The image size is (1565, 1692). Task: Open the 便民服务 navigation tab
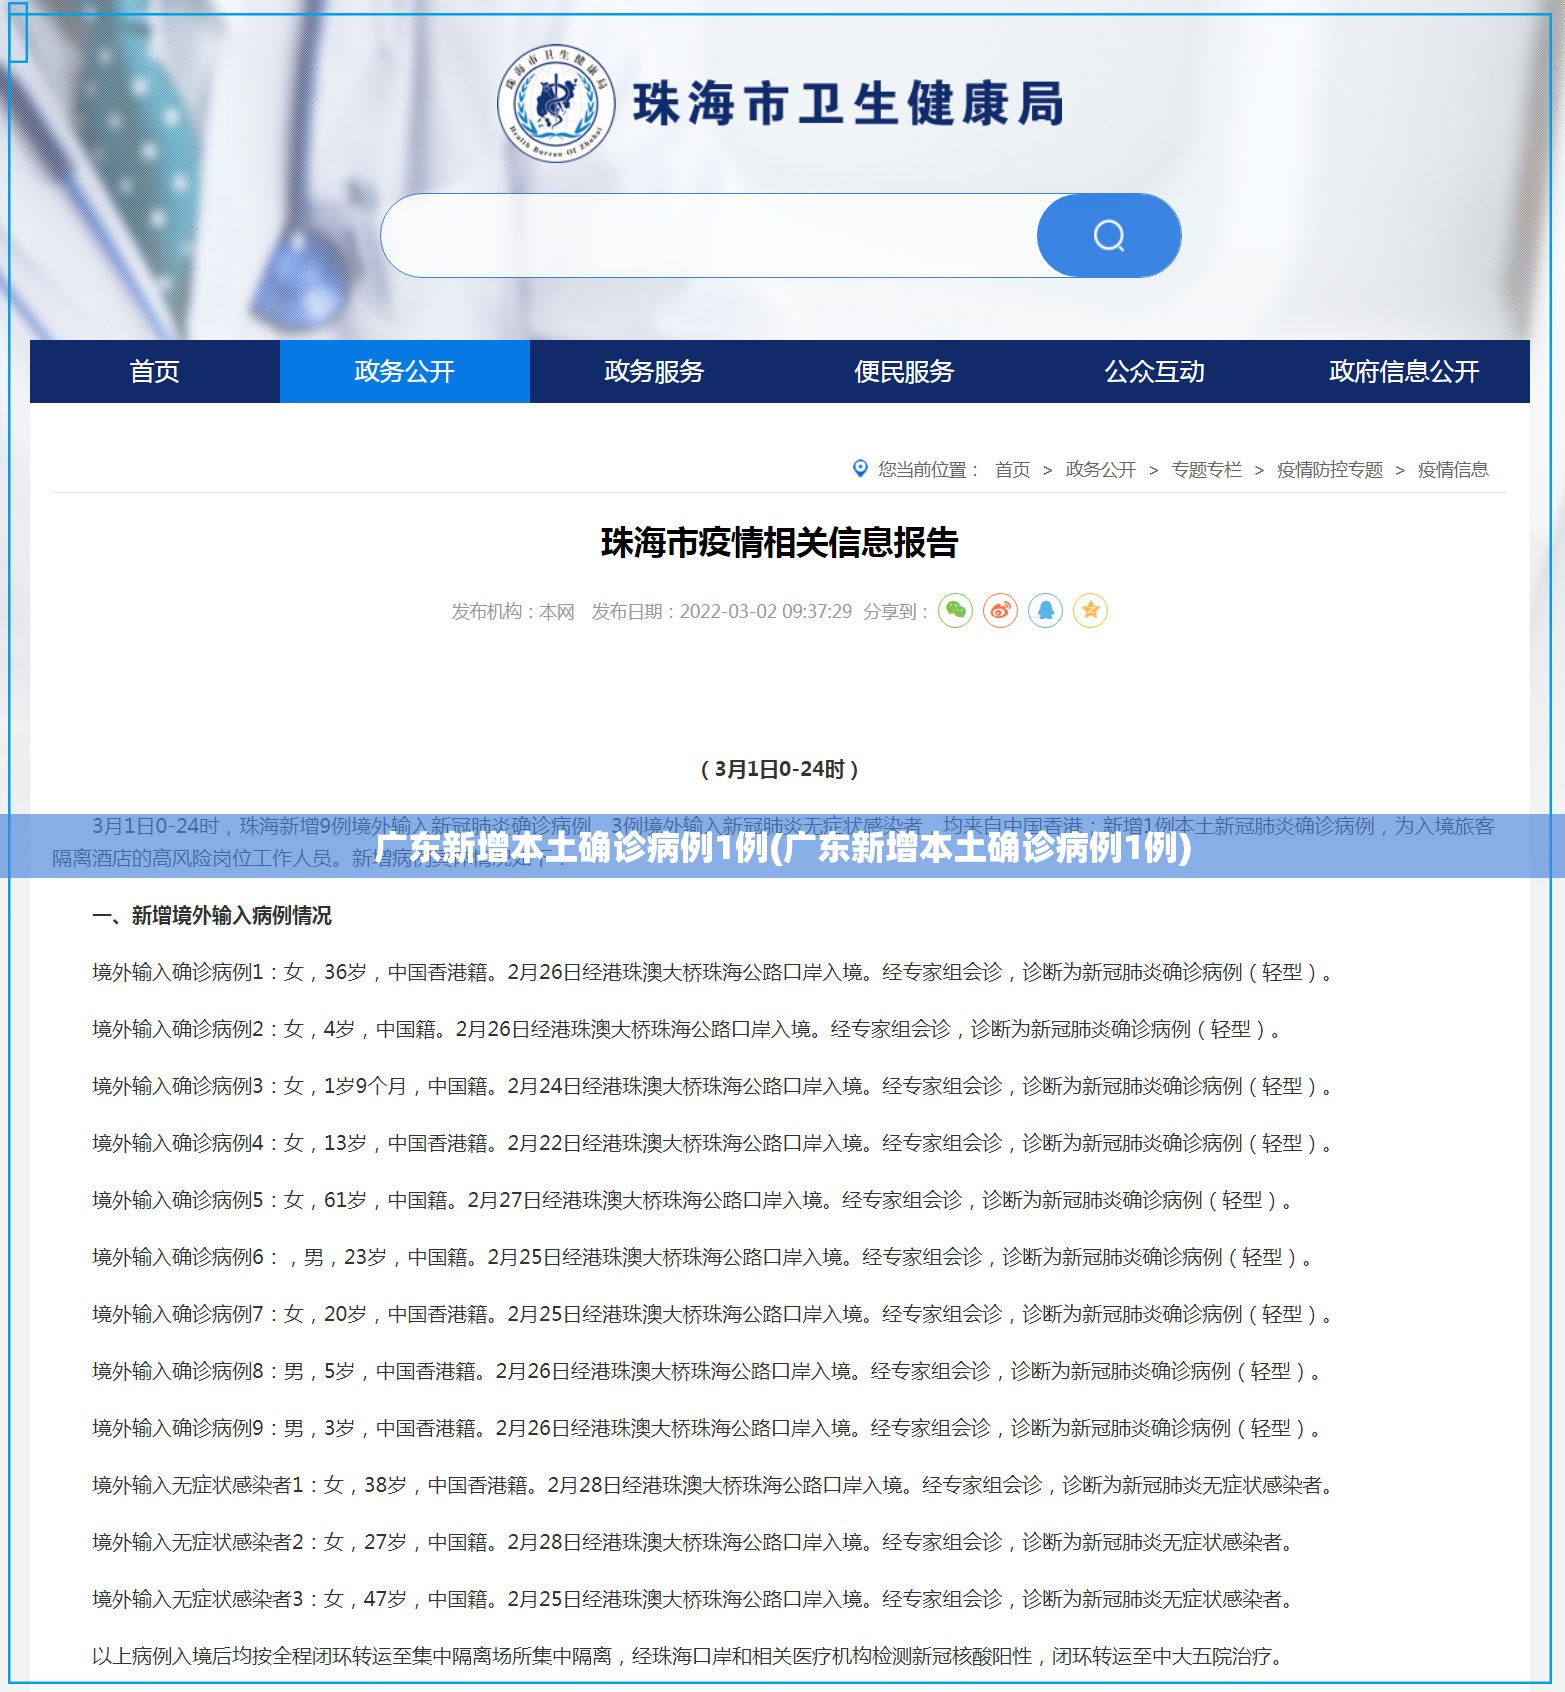click(905, 371)
